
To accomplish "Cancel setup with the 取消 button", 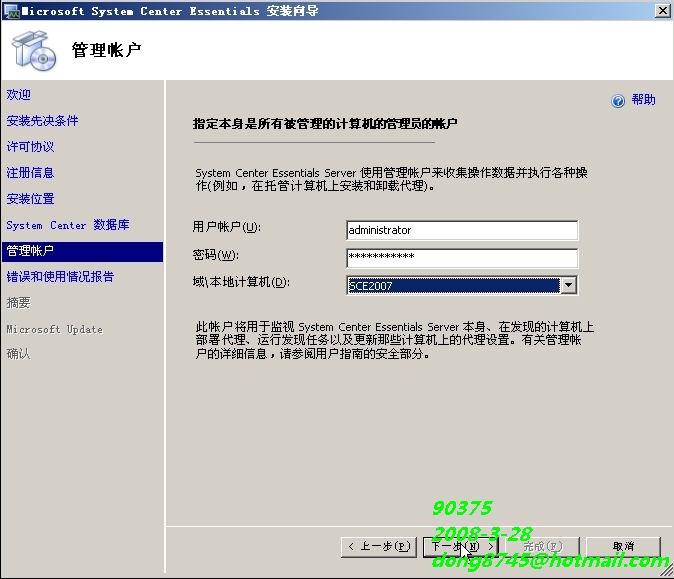I will [x=623, y=547].
